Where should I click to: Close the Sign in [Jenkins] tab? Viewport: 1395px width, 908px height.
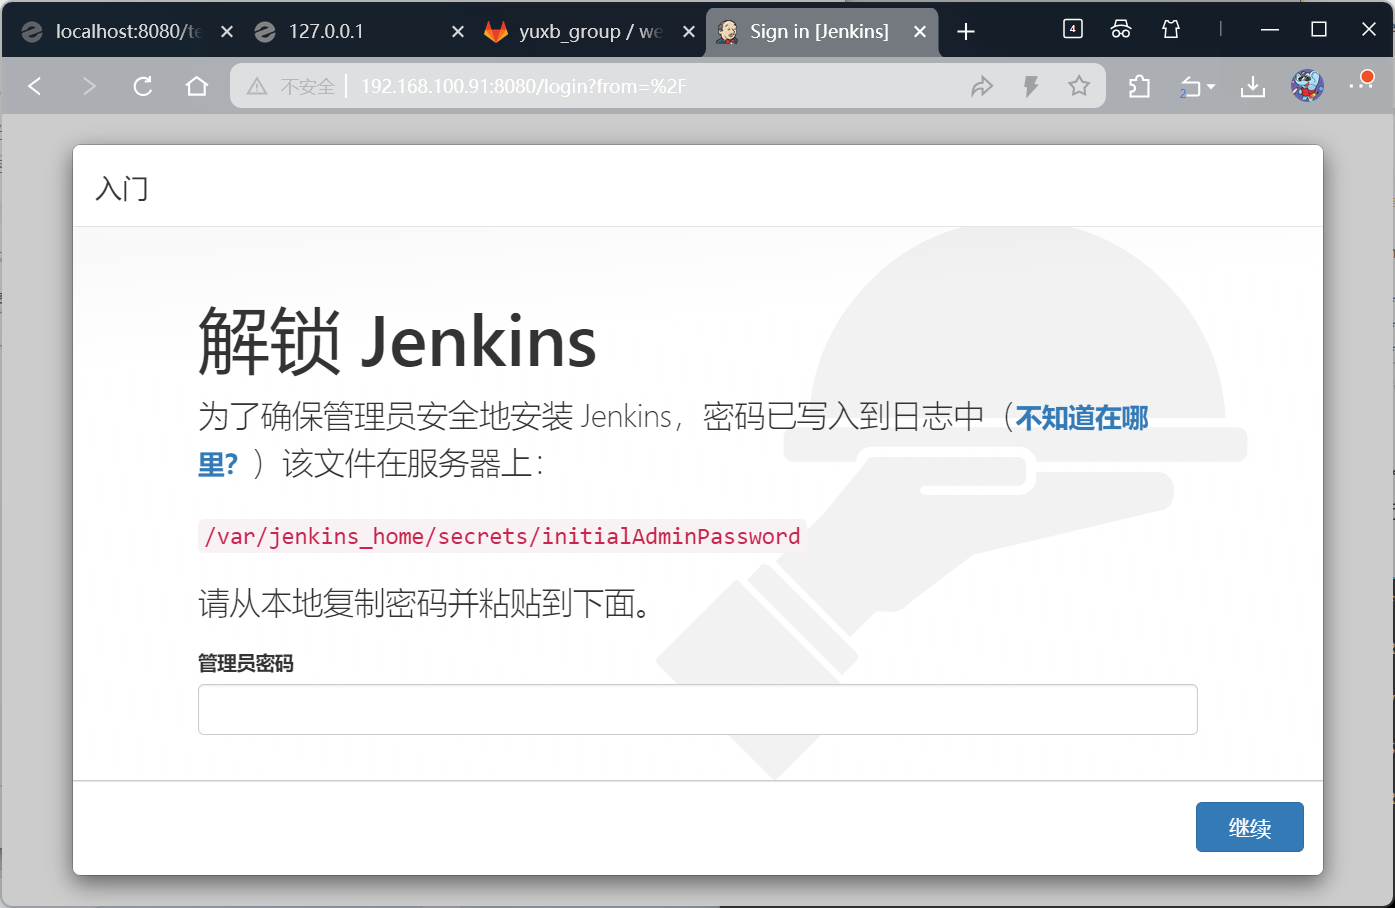point(920,32)
